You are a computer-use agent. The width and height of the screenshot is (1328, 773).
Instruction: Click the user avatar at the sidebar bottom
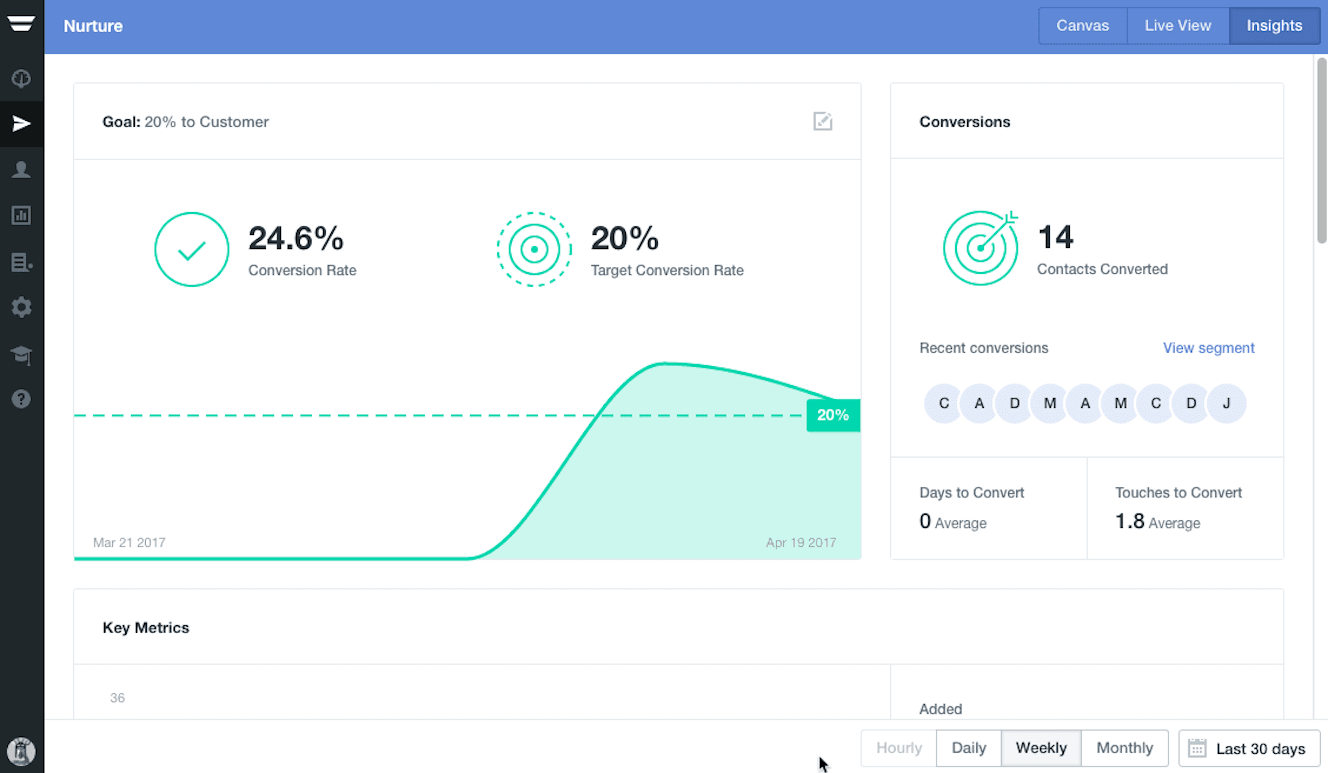21,751
